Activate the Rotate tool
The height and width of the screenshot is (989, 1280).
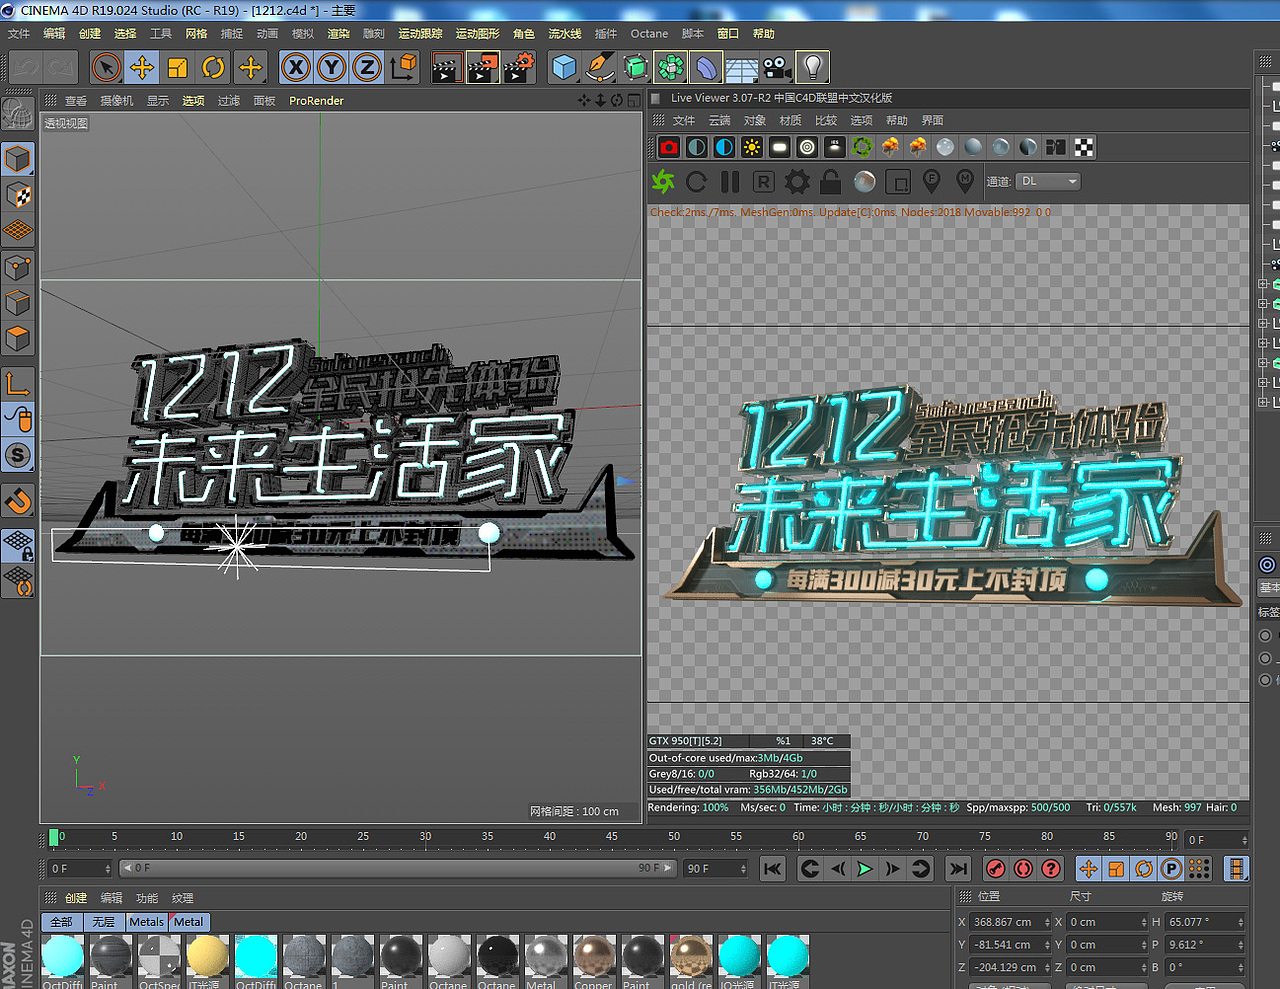tap(214, 67)
